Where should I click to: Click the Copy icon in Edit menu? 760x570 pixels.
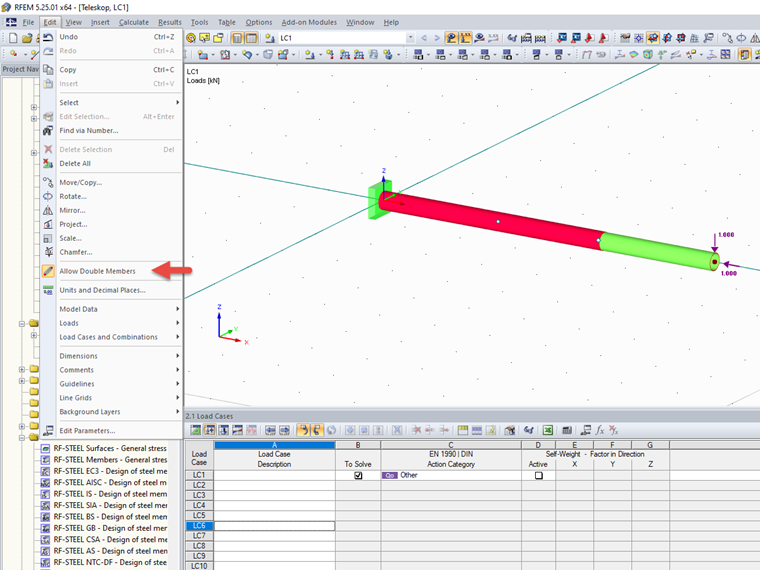(48, 70)
